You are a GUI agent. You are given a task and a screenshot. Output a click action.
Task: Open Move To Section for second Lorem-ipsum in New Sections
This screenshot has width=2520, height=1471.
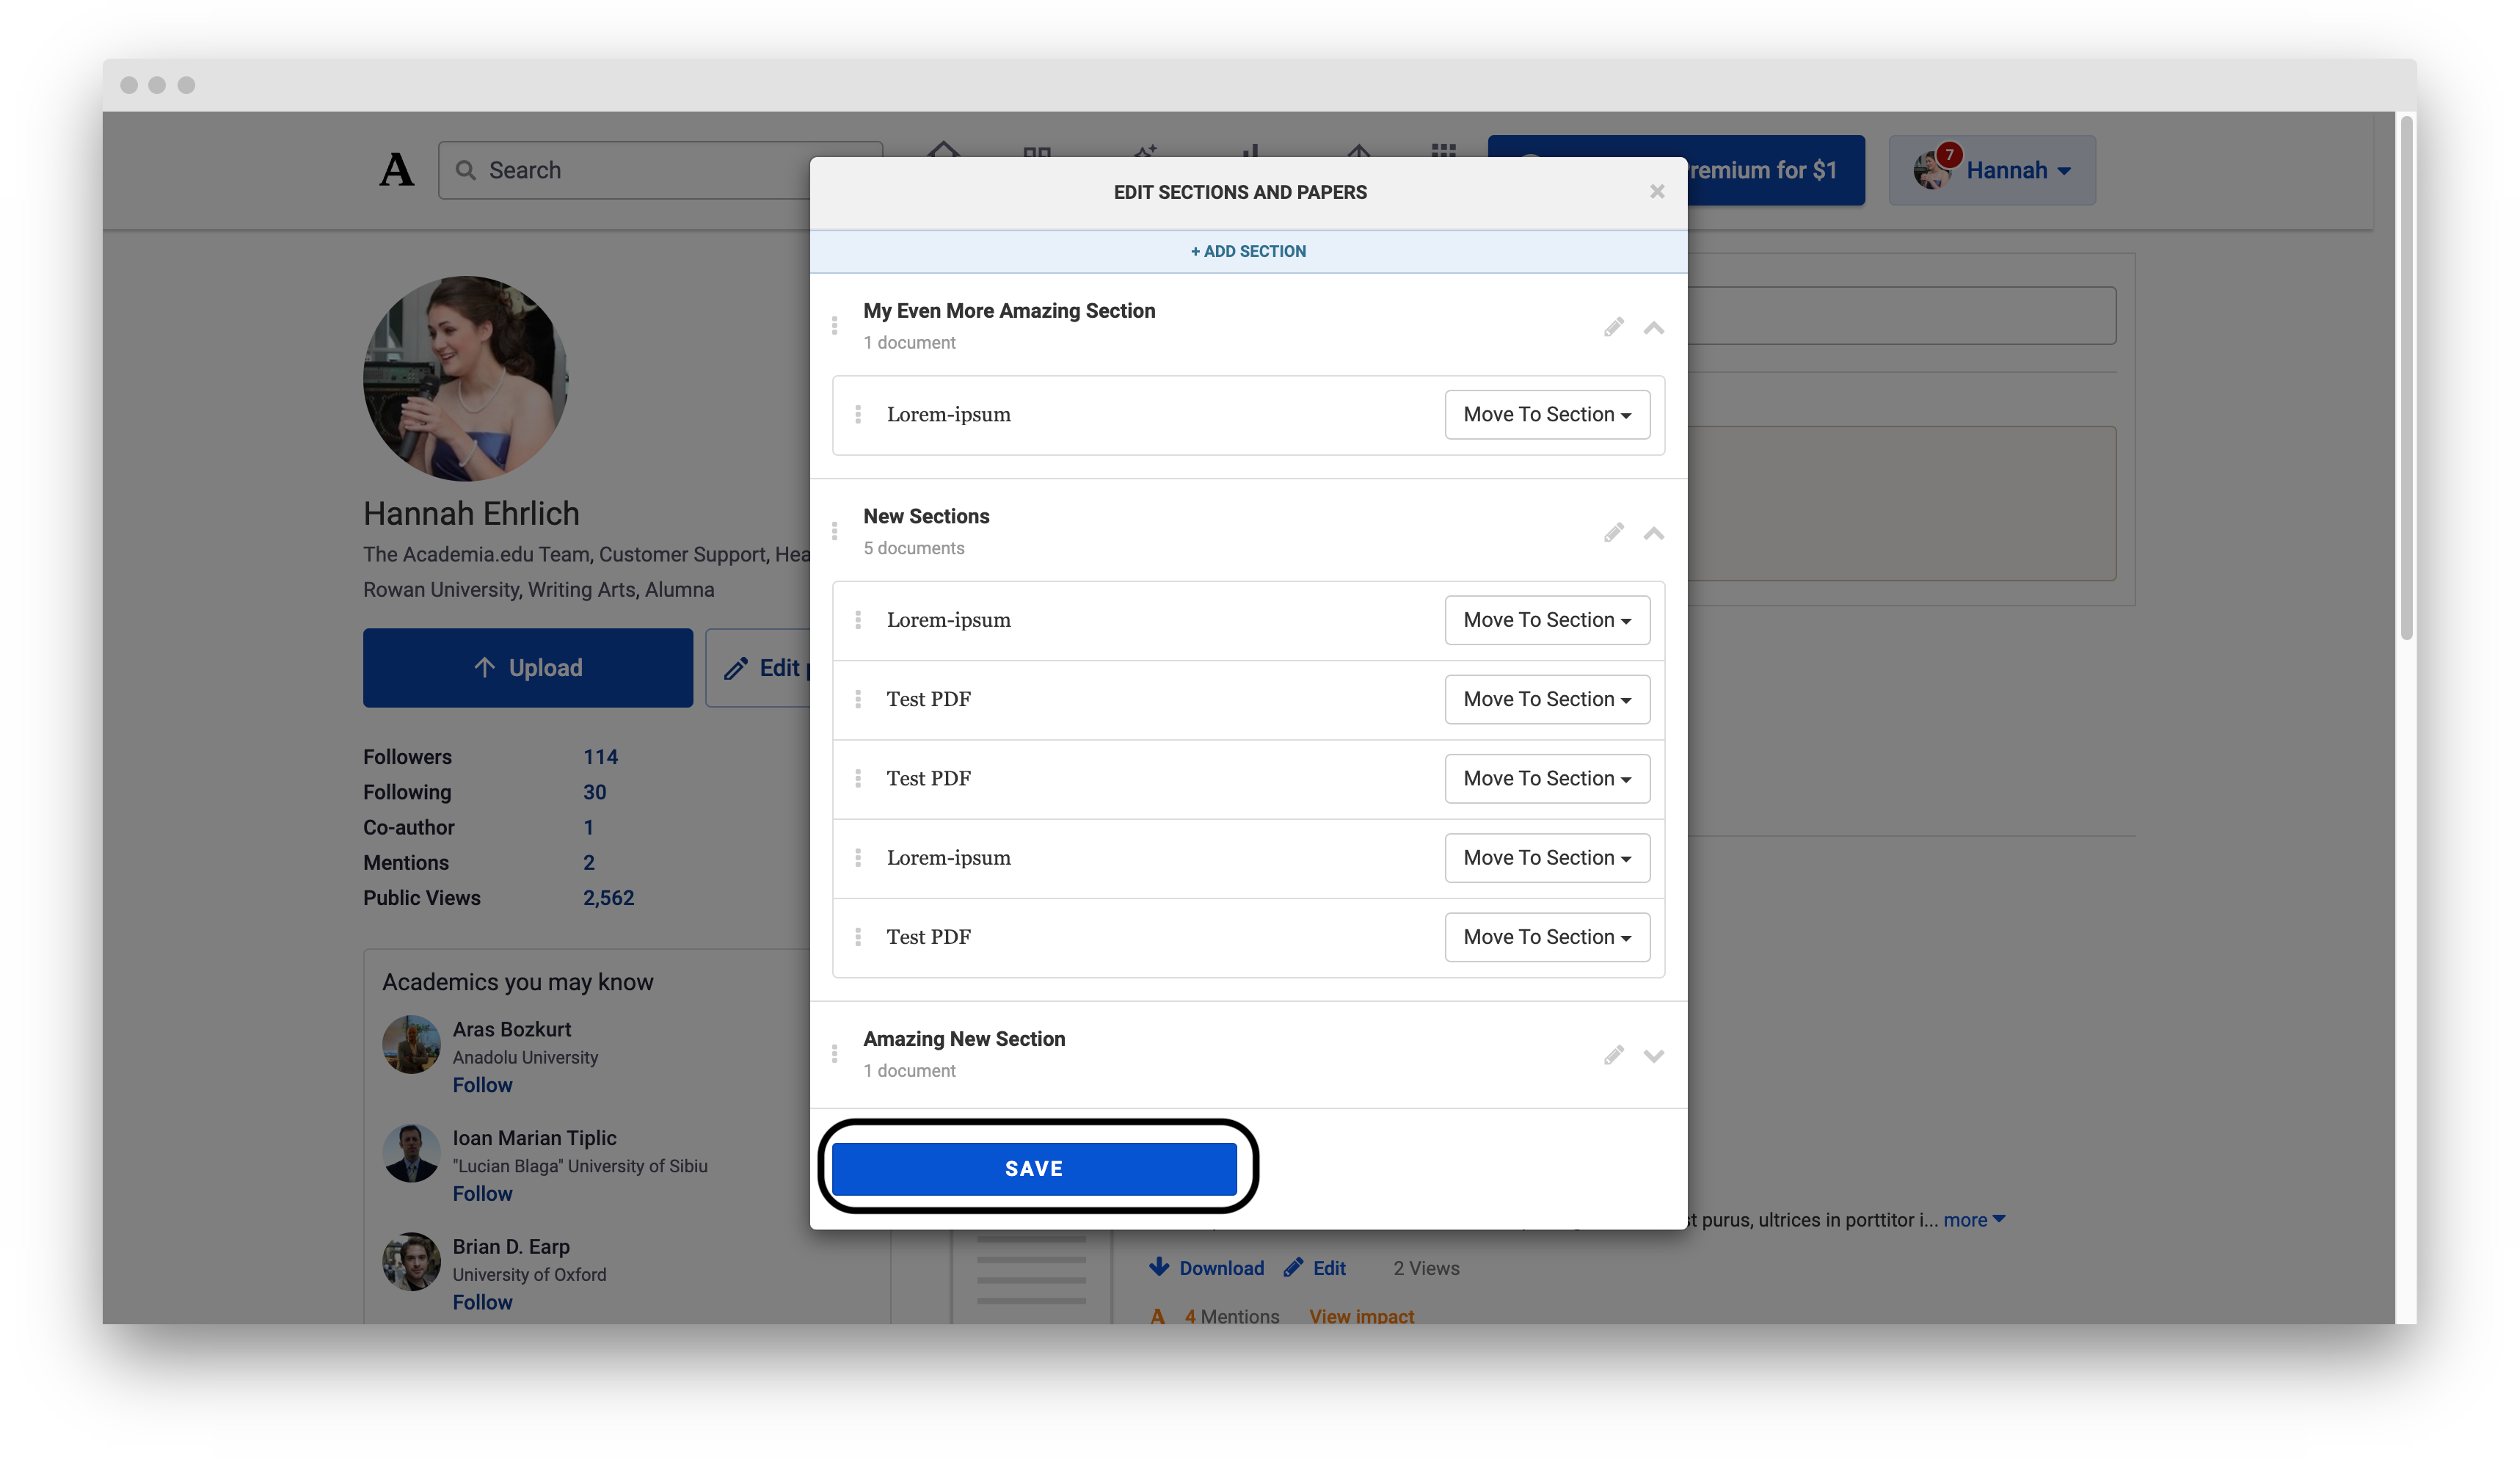[1547, 858]
